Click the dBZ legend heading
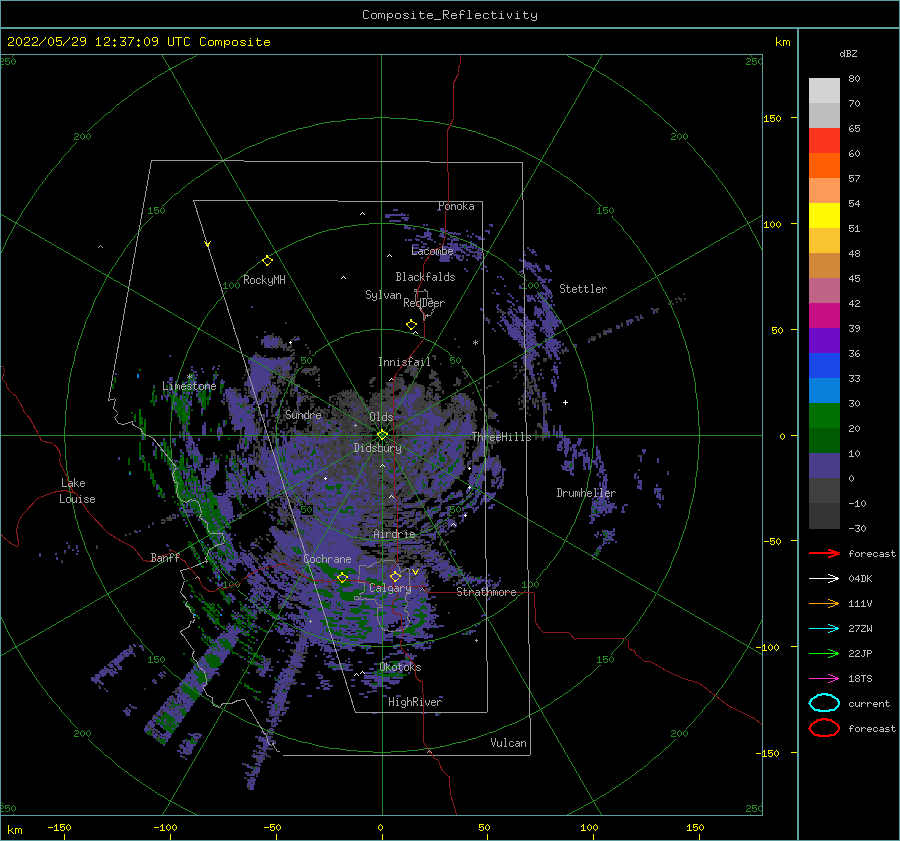The image size is (900, 841). 848,53
